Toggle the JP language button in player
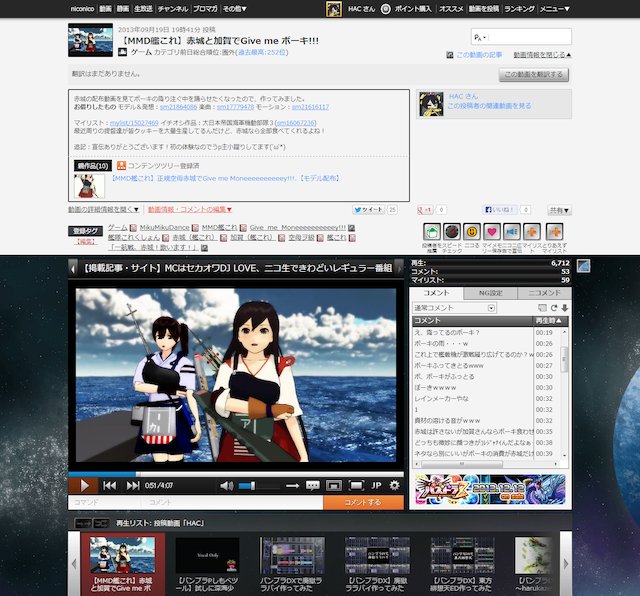Screen dimensions: 640x596 coord(376,485)
